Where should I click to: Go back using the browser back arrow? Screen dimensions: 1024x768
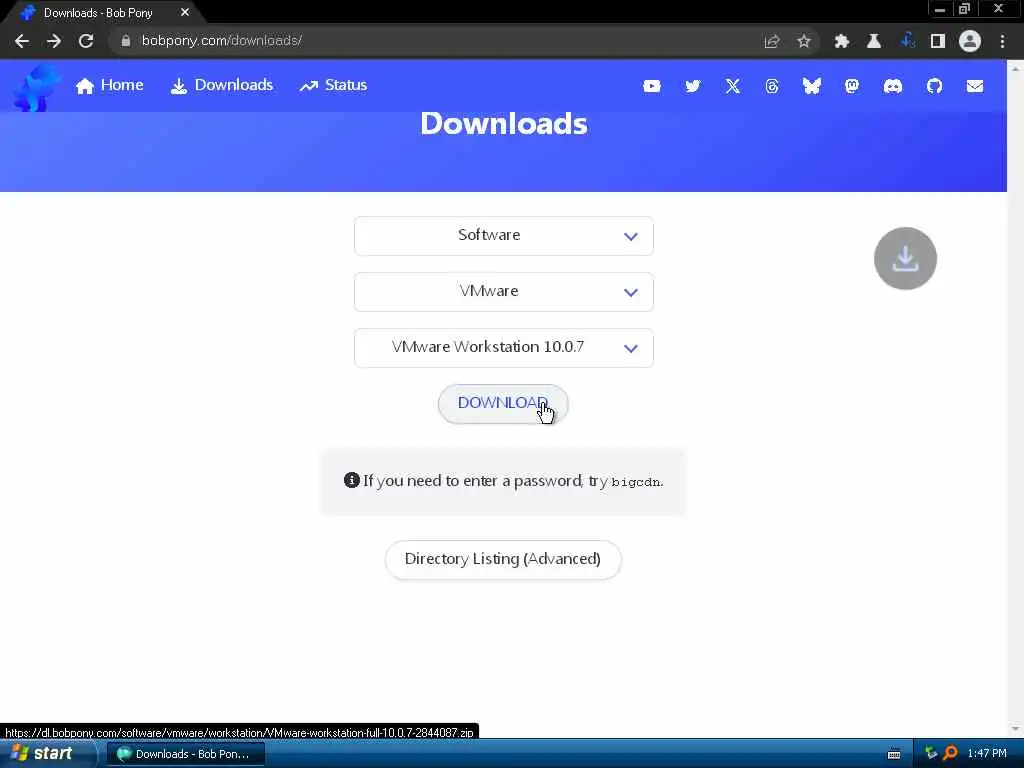(x=22, y=41)
